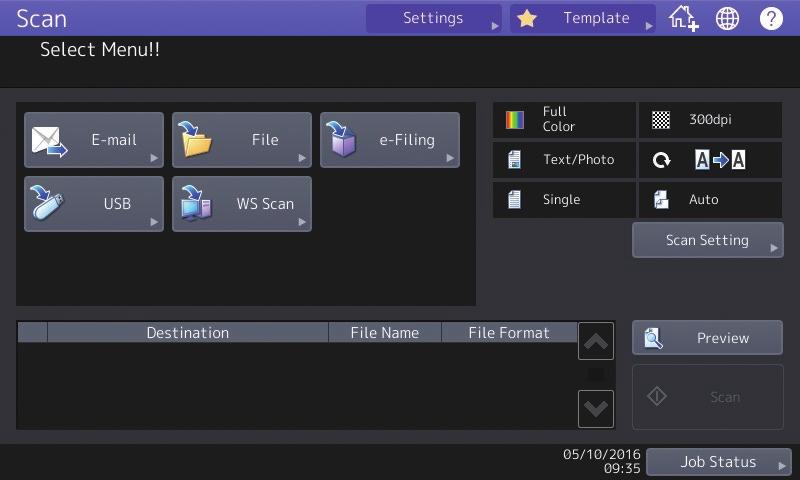
Task: Open the home screen add icon
Action: tap(683, 19)
